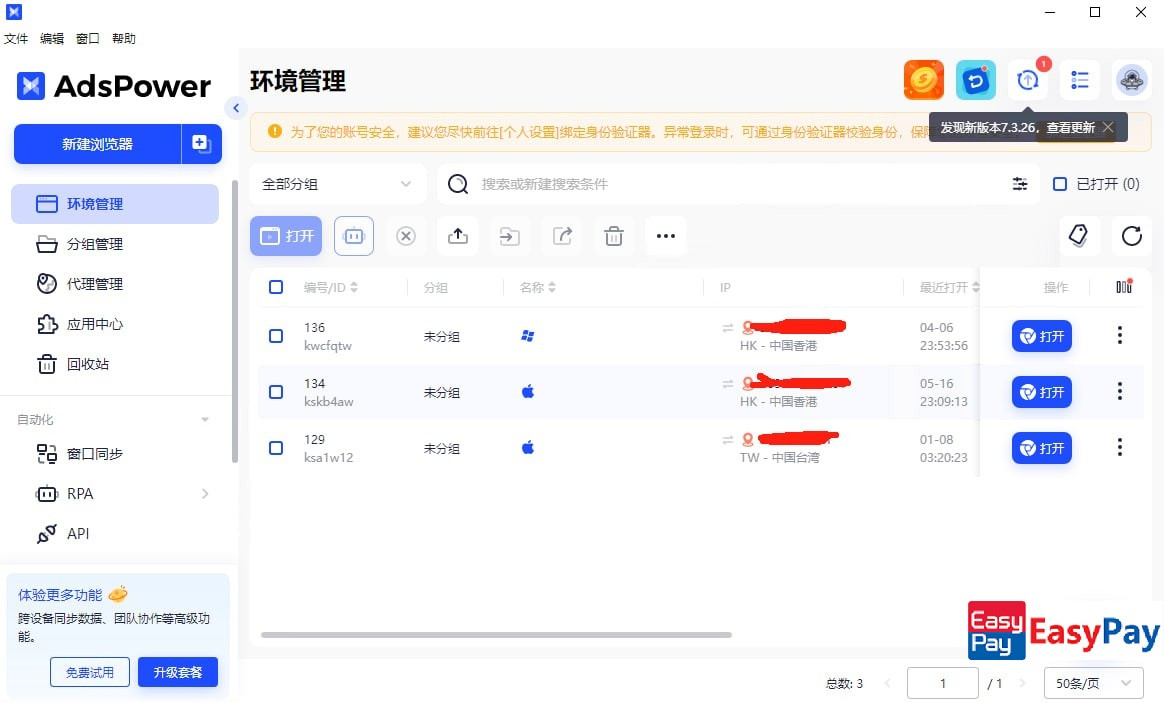Refresh the environment list
Viewport: 1164px width, 703px height.
click(1131, 236)
